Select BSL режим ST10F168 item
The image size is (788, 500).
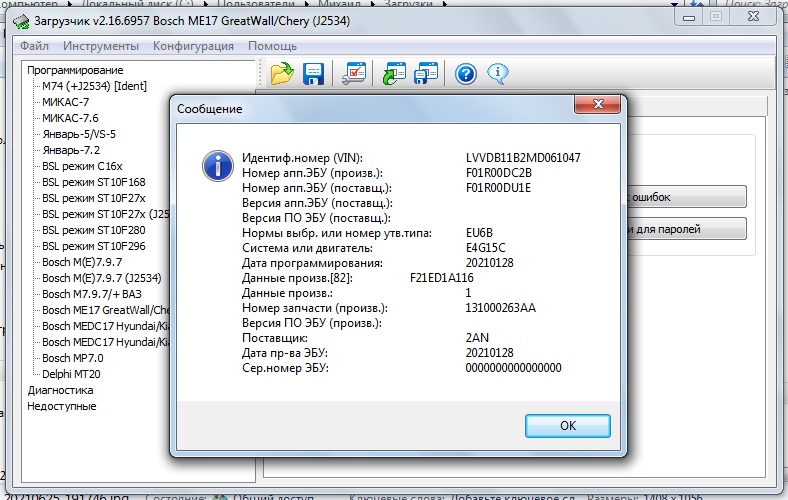[x=94, y=182]
